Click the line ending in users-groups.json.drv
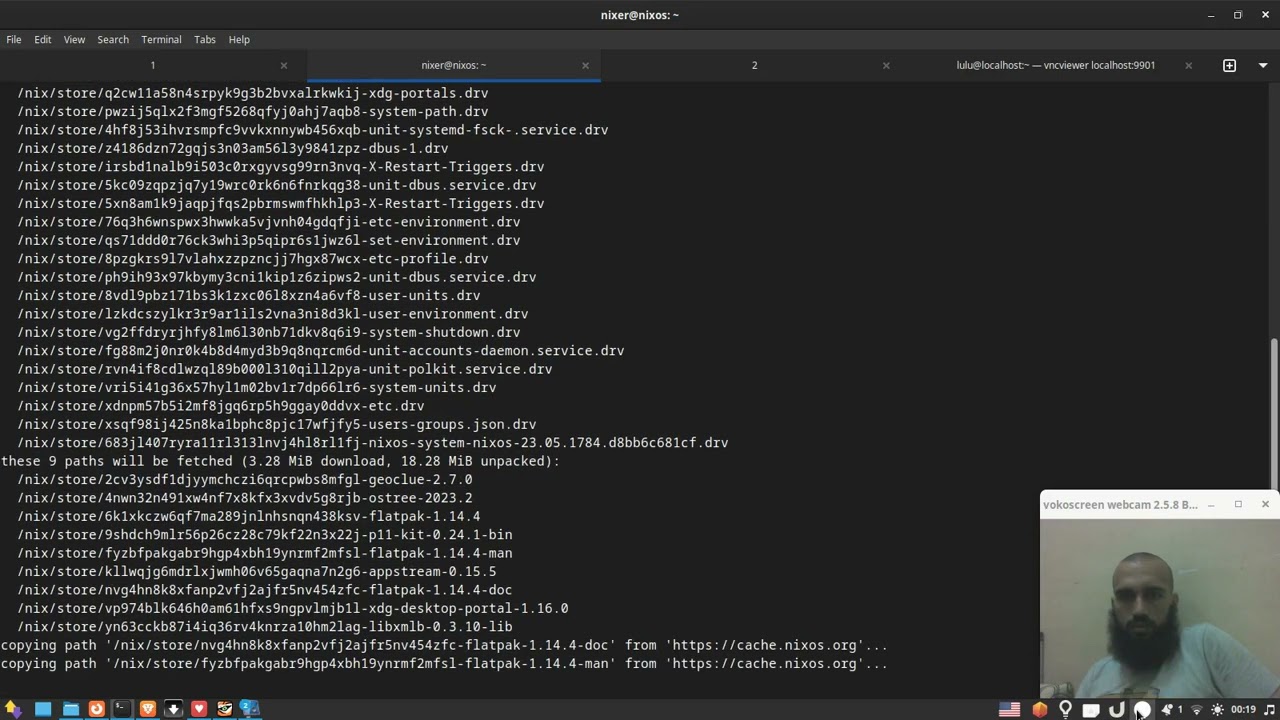The image size is (1280, 720). [277, 424]
